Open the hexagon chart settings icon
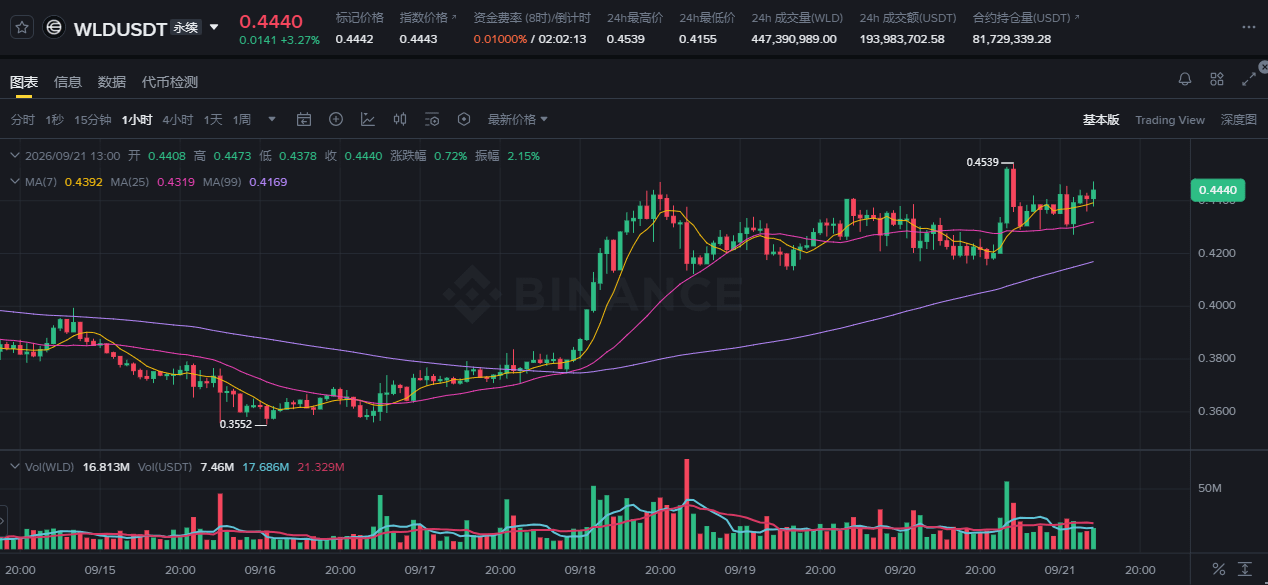 pyautogui.click(x=464, y=119)
